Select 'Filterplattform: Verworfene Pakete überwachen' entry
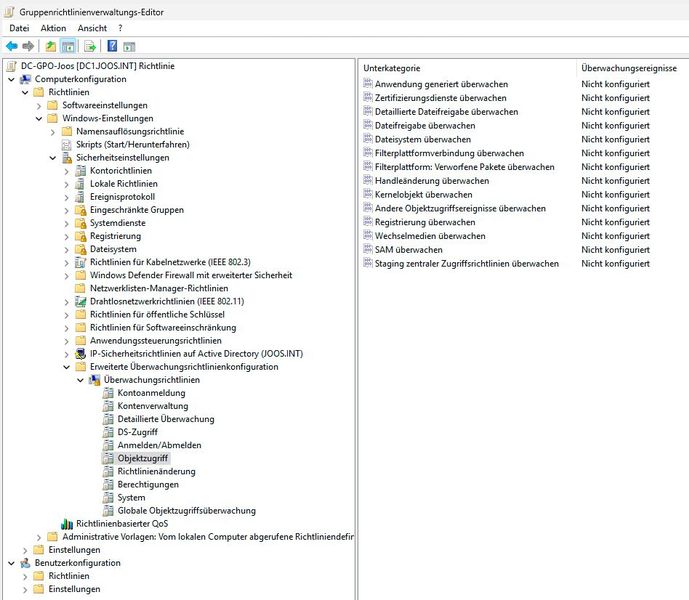This screenshot has height=600, width=689. coord(464,167)
